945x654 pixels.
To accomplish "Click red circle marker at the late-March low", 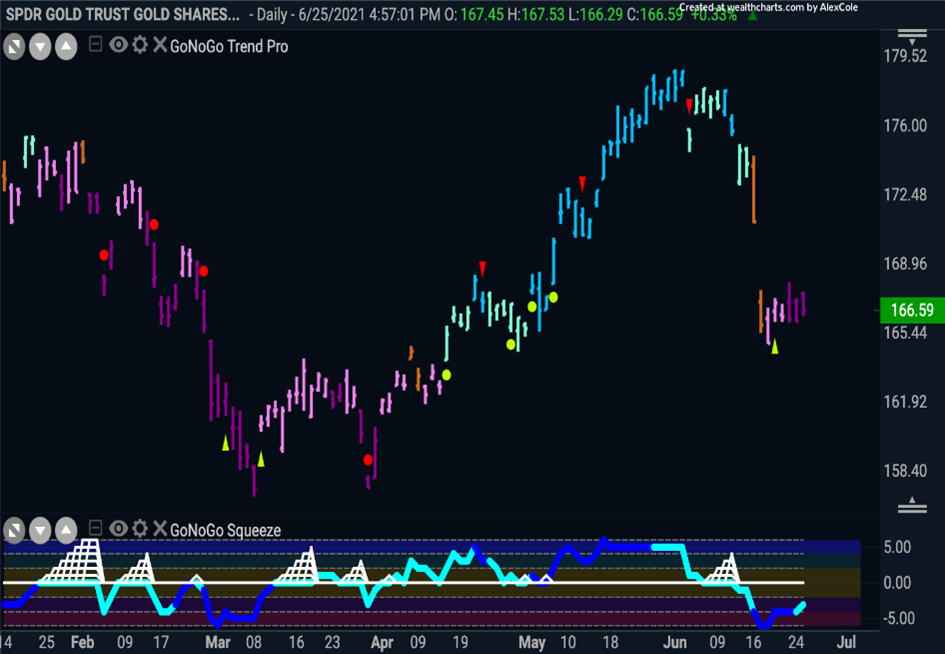I will point(368,460).
